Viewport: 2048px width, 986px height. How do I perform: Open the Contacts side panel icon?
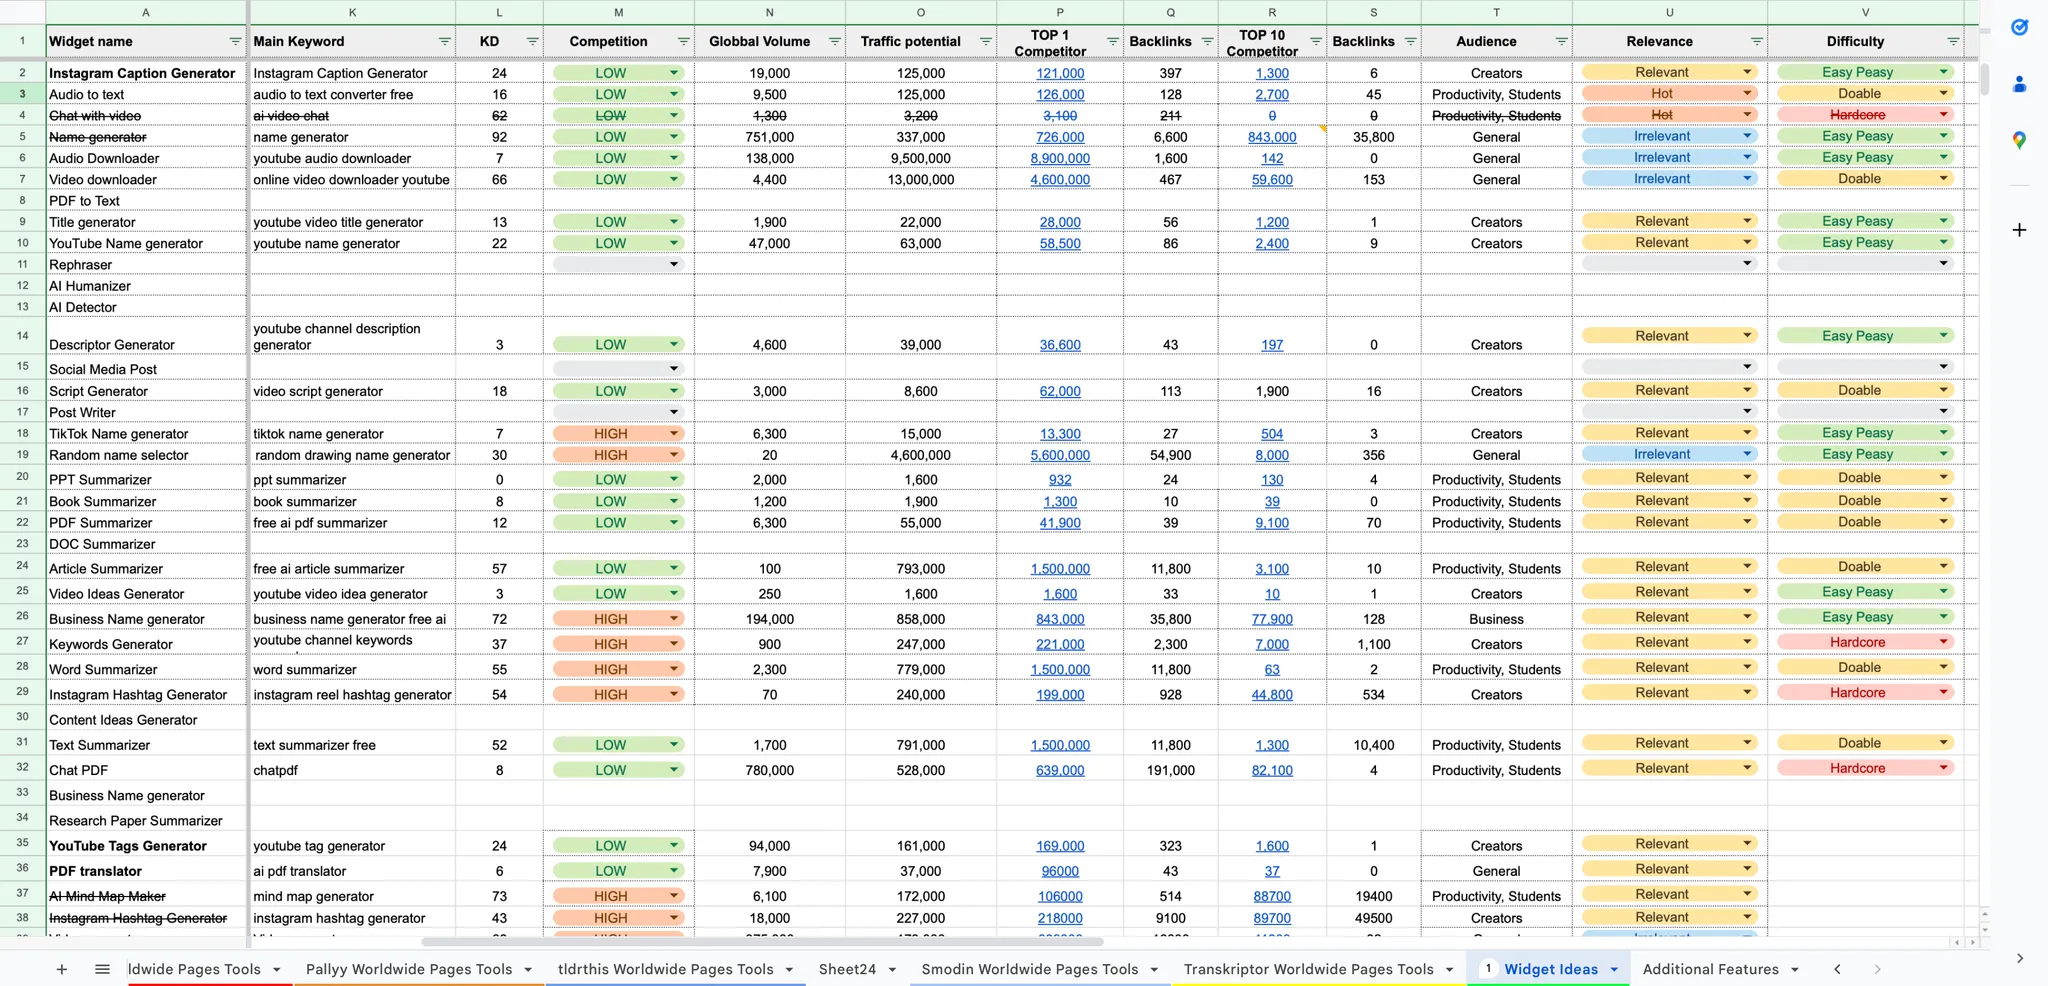point(2019,85)
